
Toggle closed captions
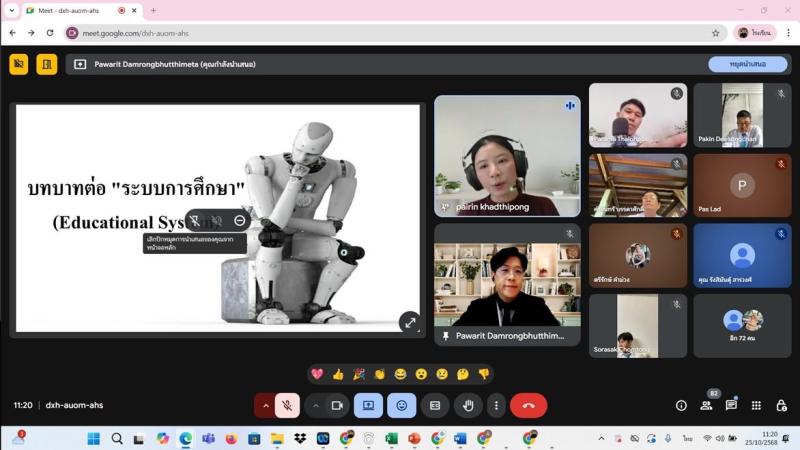pyautogui.click(x=435, y=405)
